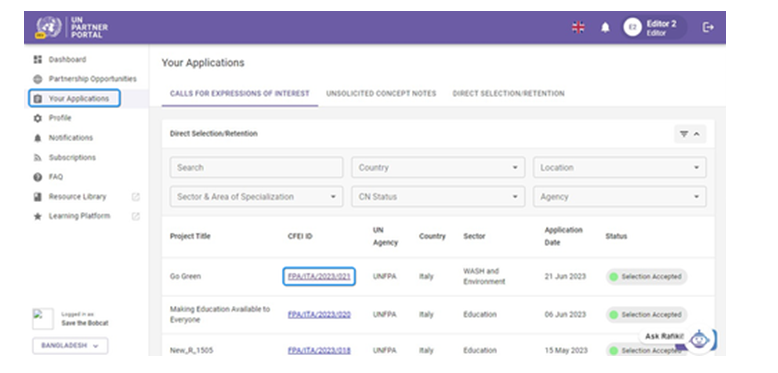The height and width of the screenshot is (373, 778).
Task: Open the Editor 2 user menu
Action: [655, 28]
